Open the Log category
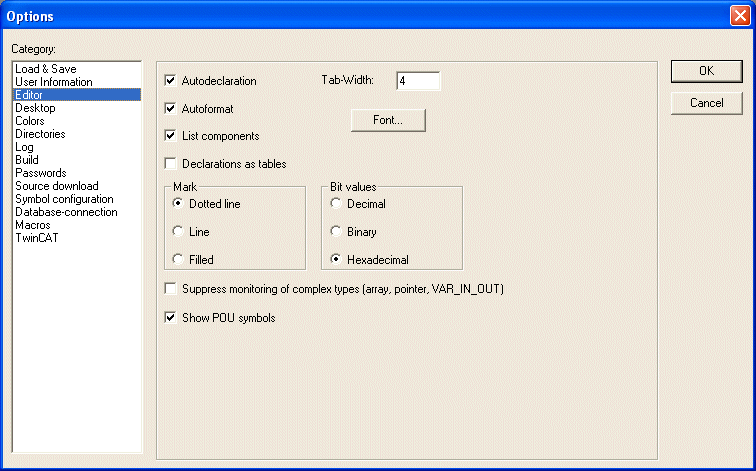Screen dimensions: 756x471 coord(77,147)
